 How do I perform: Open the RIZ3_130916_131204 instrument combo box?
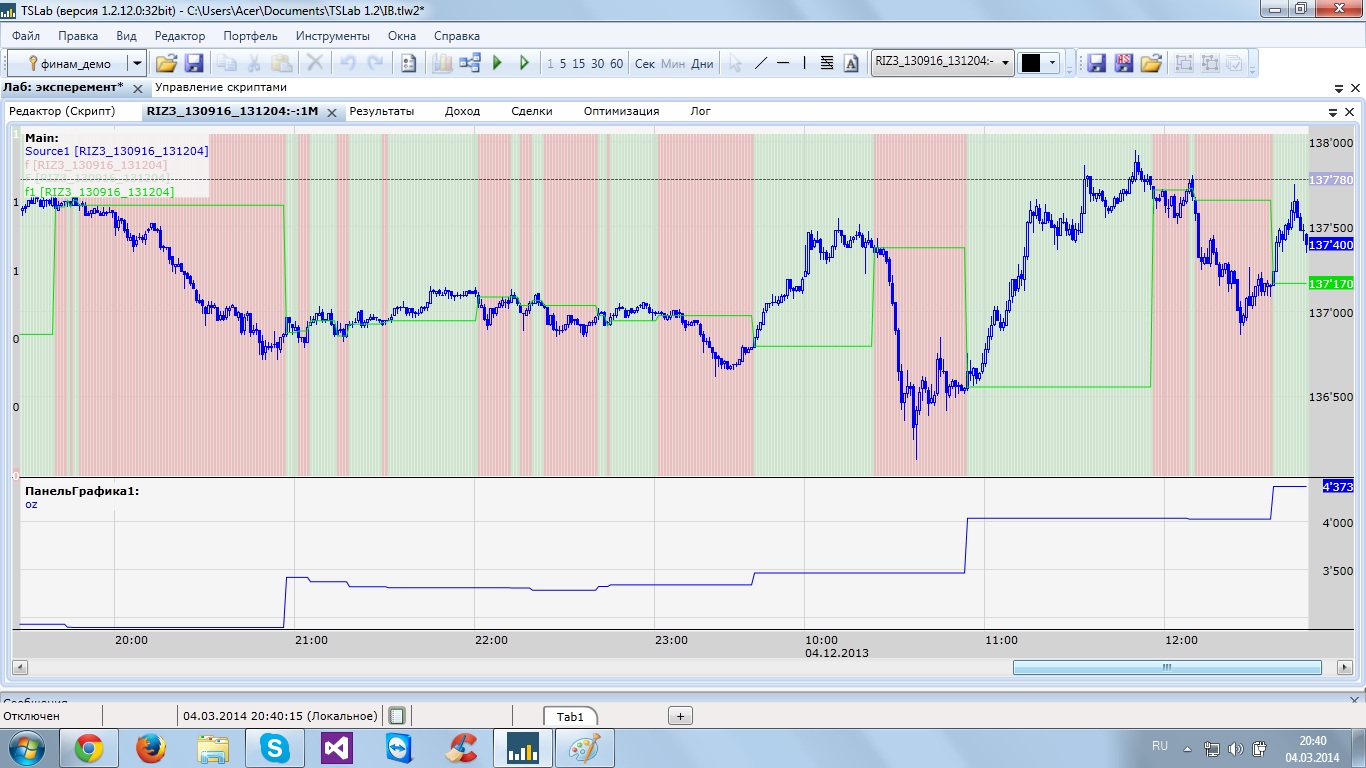[942, 62]
